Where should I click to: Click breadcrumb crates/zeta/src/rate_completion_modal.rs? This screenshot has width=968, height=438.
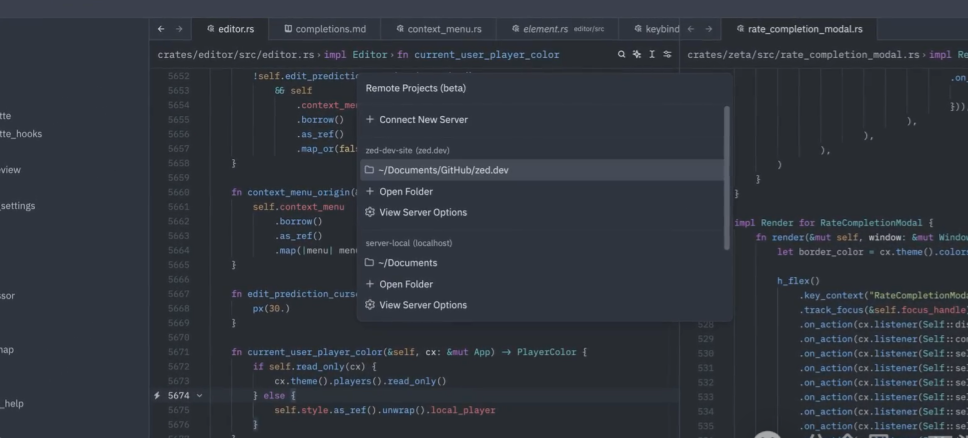tap(804, 54)
